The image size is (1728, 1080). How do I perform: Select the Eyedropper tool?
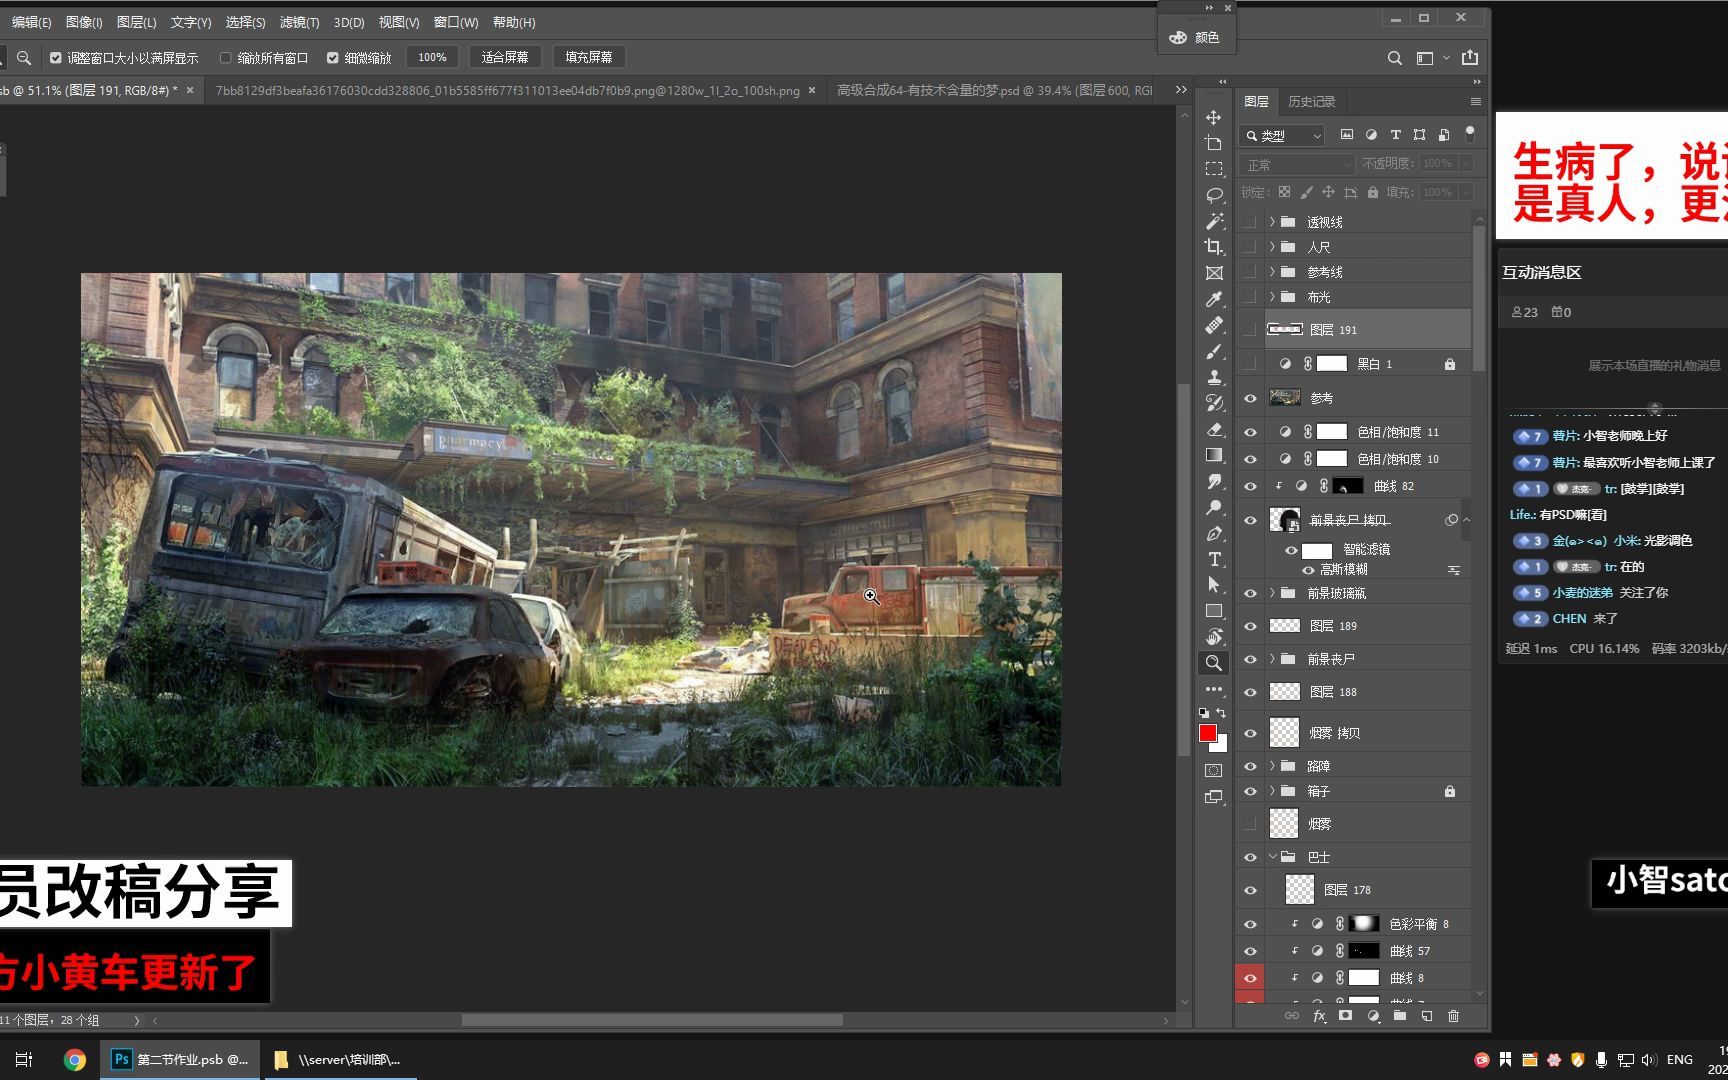[x=1214, y=299]
